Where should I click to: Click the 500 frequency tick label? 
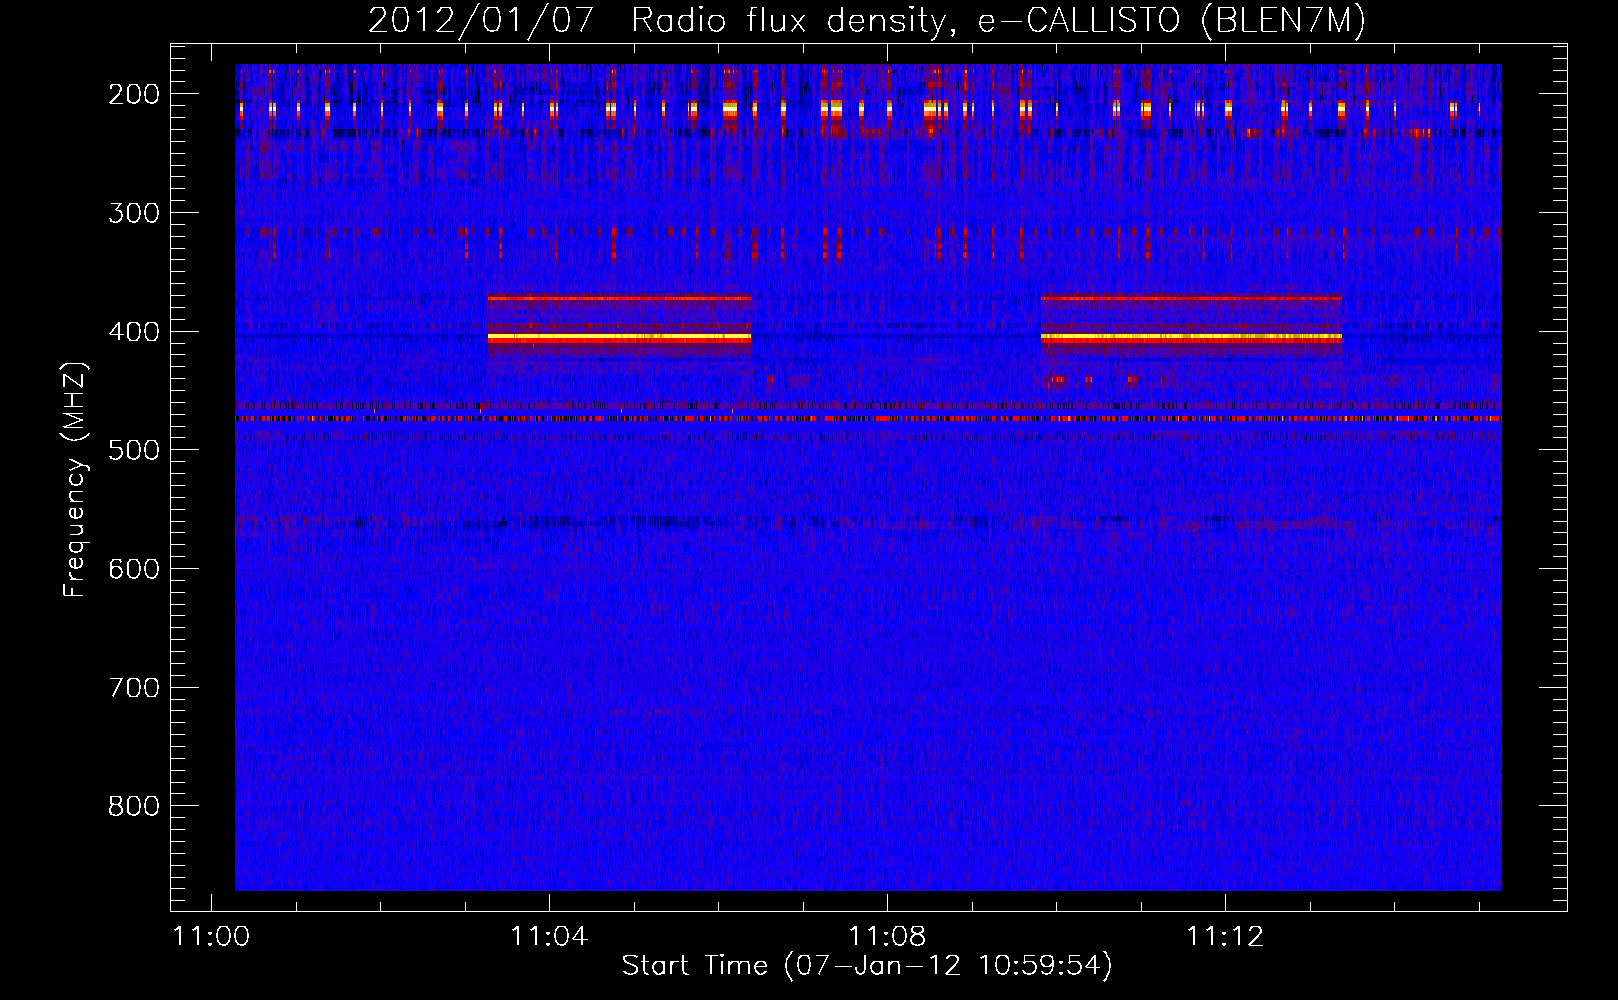[134, 450]
